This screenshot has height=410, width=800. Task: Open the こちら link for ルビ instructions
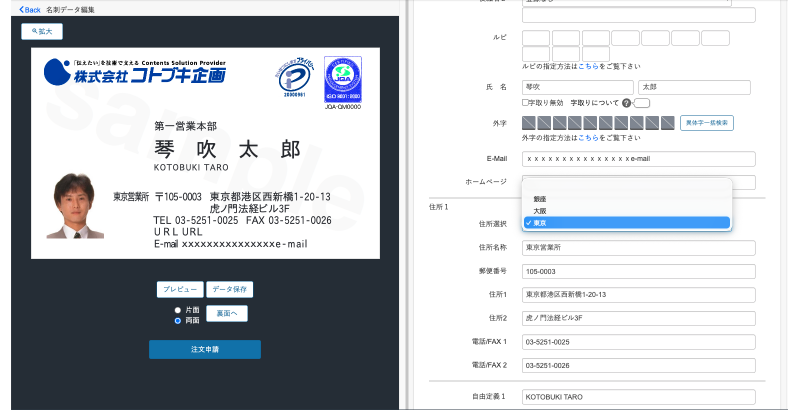589,65
